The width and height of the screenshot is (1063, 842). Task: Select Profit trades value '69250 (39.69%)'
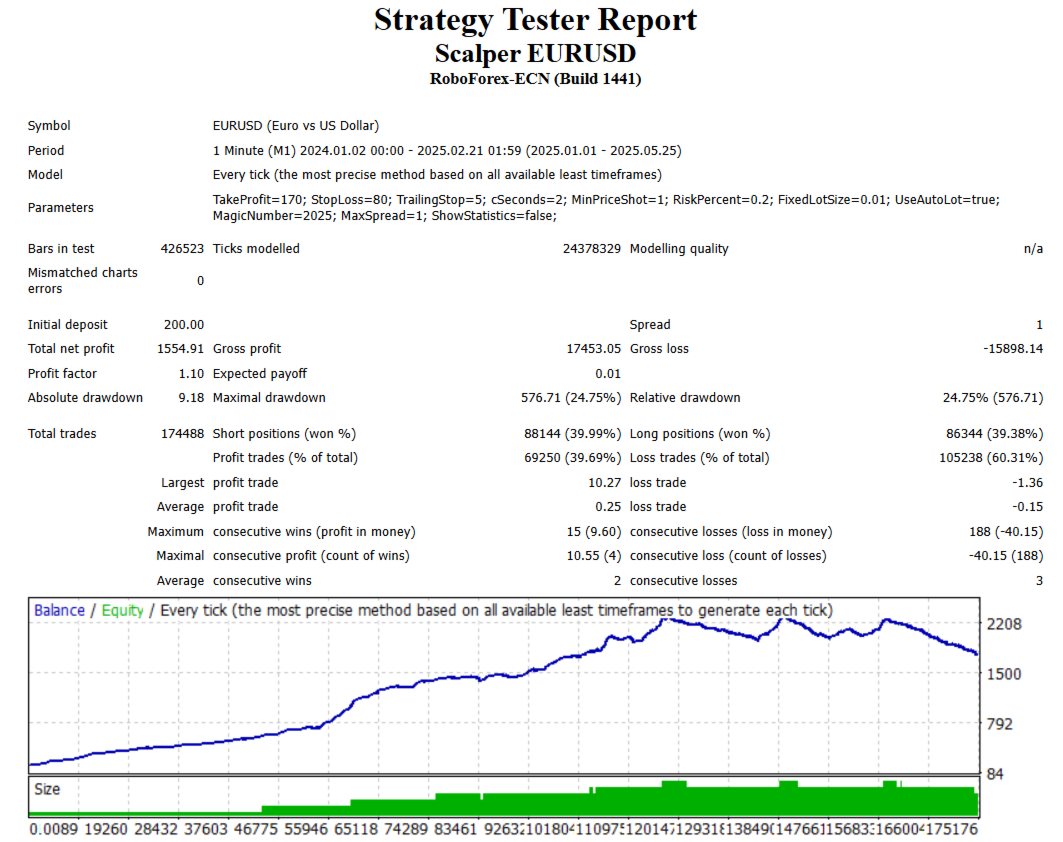point(571,458)
